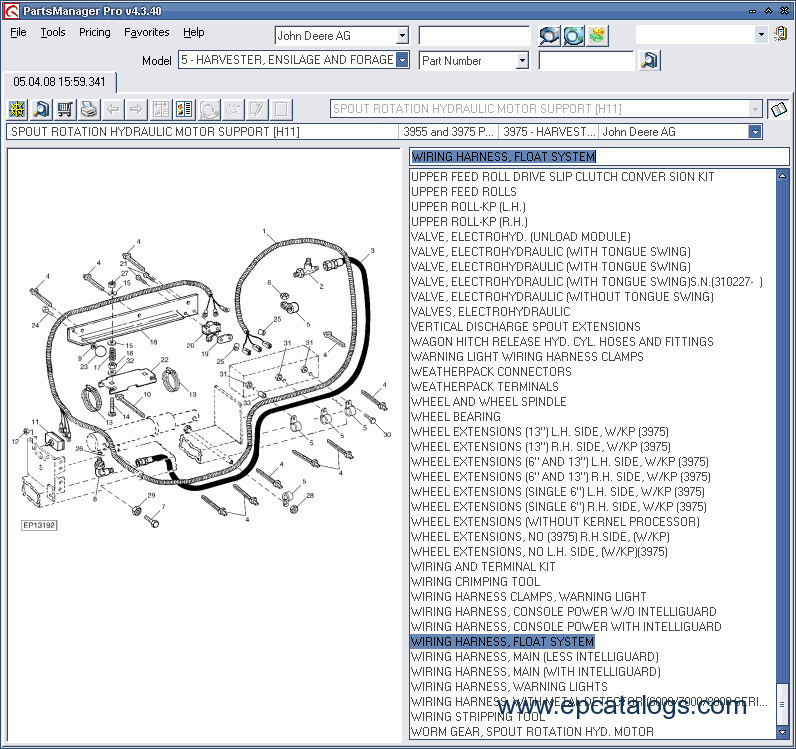Click the back arrow toolbar icon
The image size is (796, 749).
pyautogui.click(x=113, y=109)
